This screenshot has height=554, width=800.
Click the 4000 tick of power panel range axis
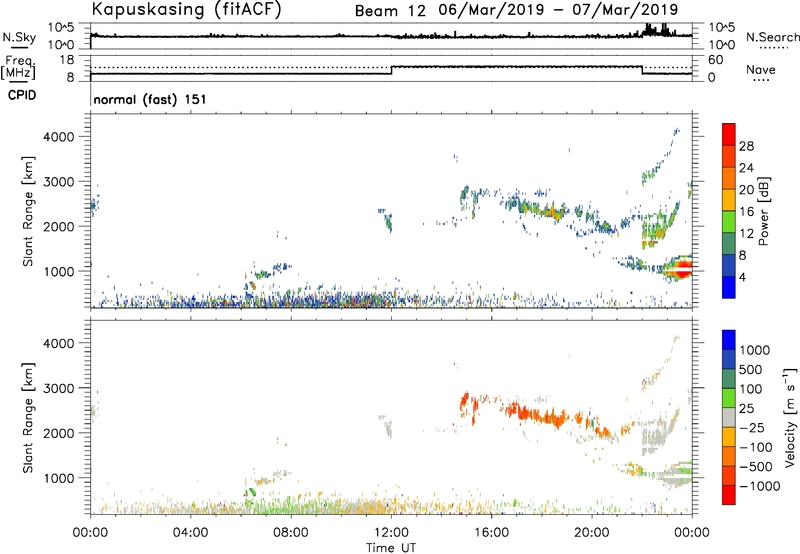click(x=59, y=137)
